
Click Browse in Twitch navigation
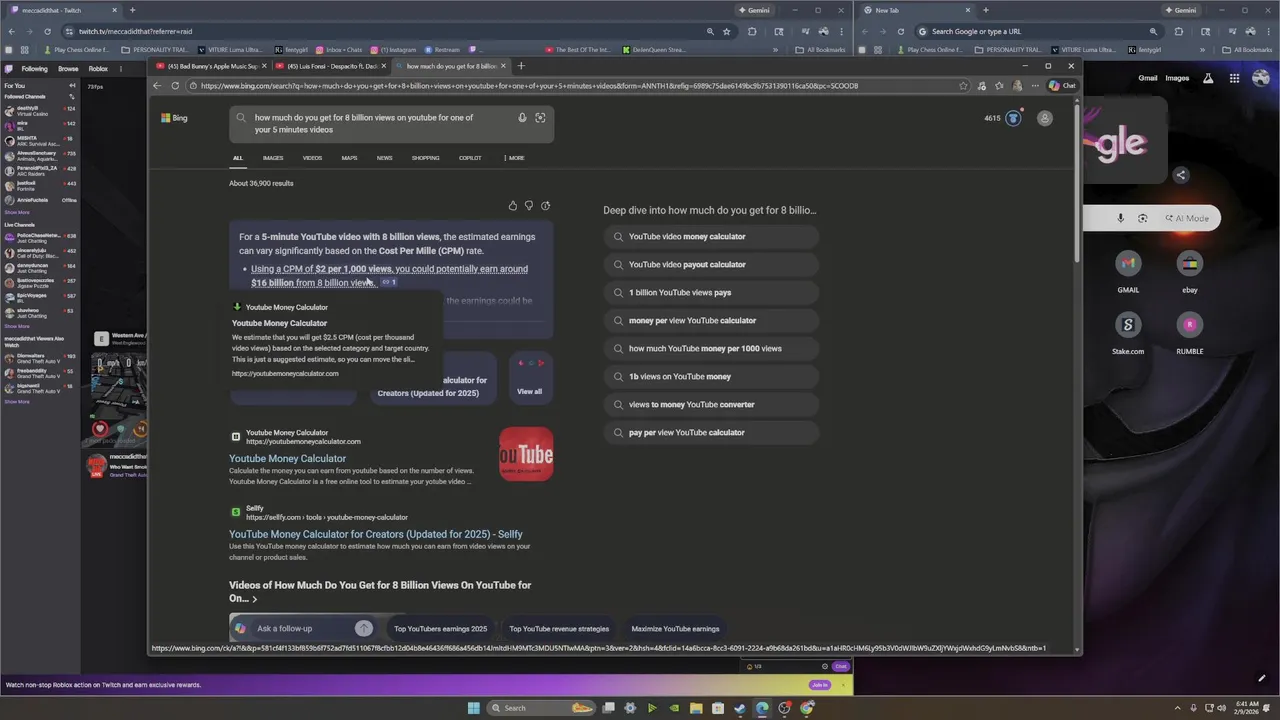tap(68, 69)
